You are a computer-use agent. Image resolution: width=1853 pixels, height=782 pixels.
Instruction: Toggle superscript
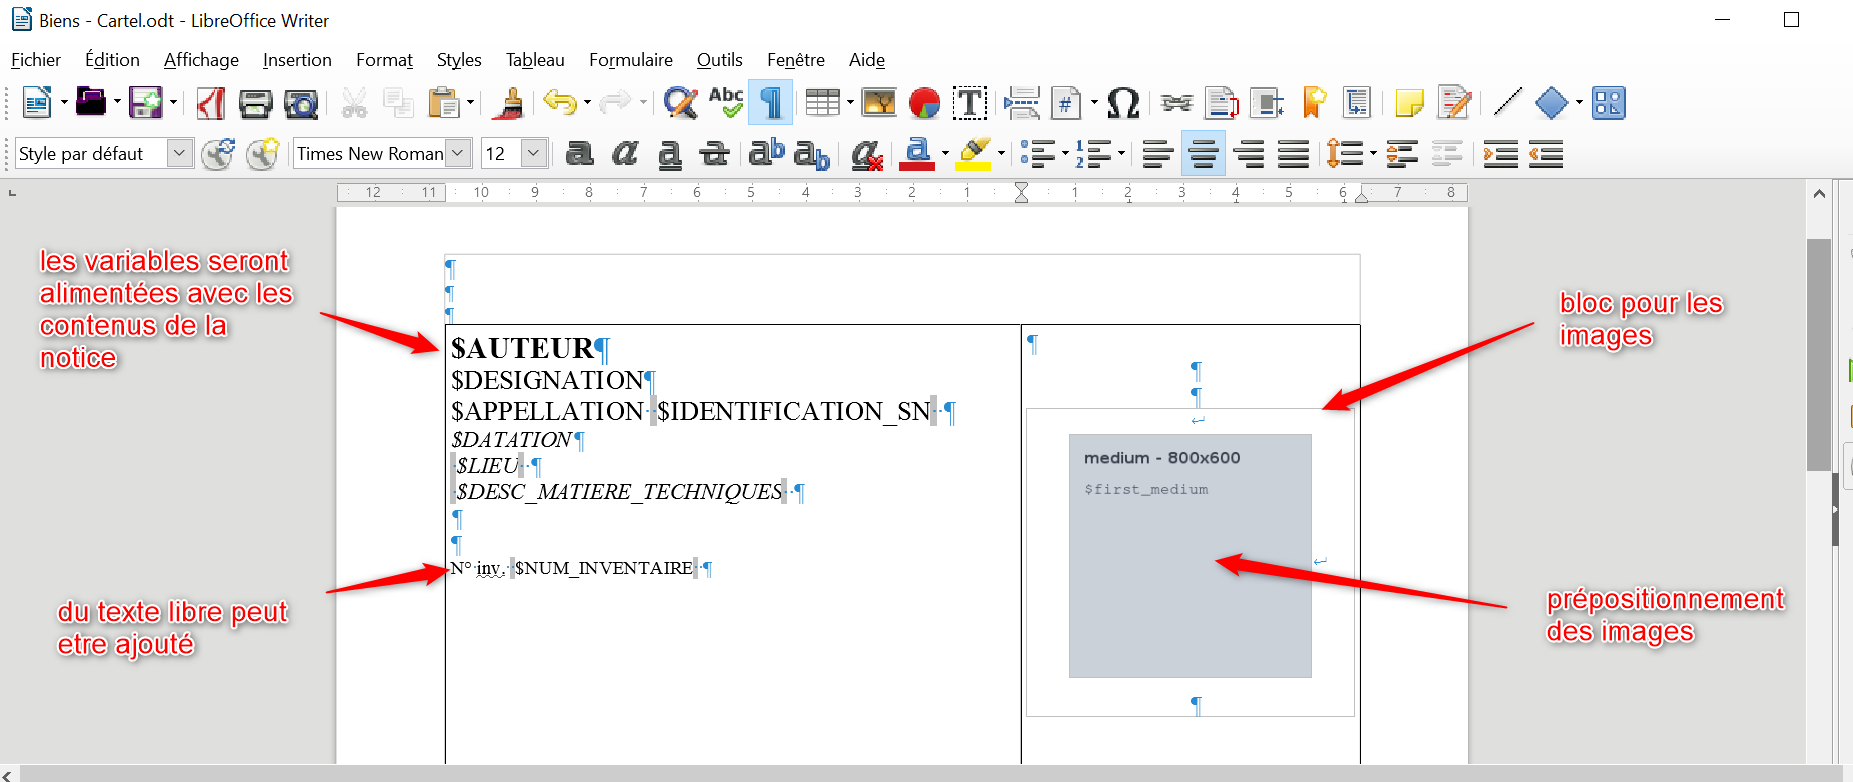pos(767,153)
